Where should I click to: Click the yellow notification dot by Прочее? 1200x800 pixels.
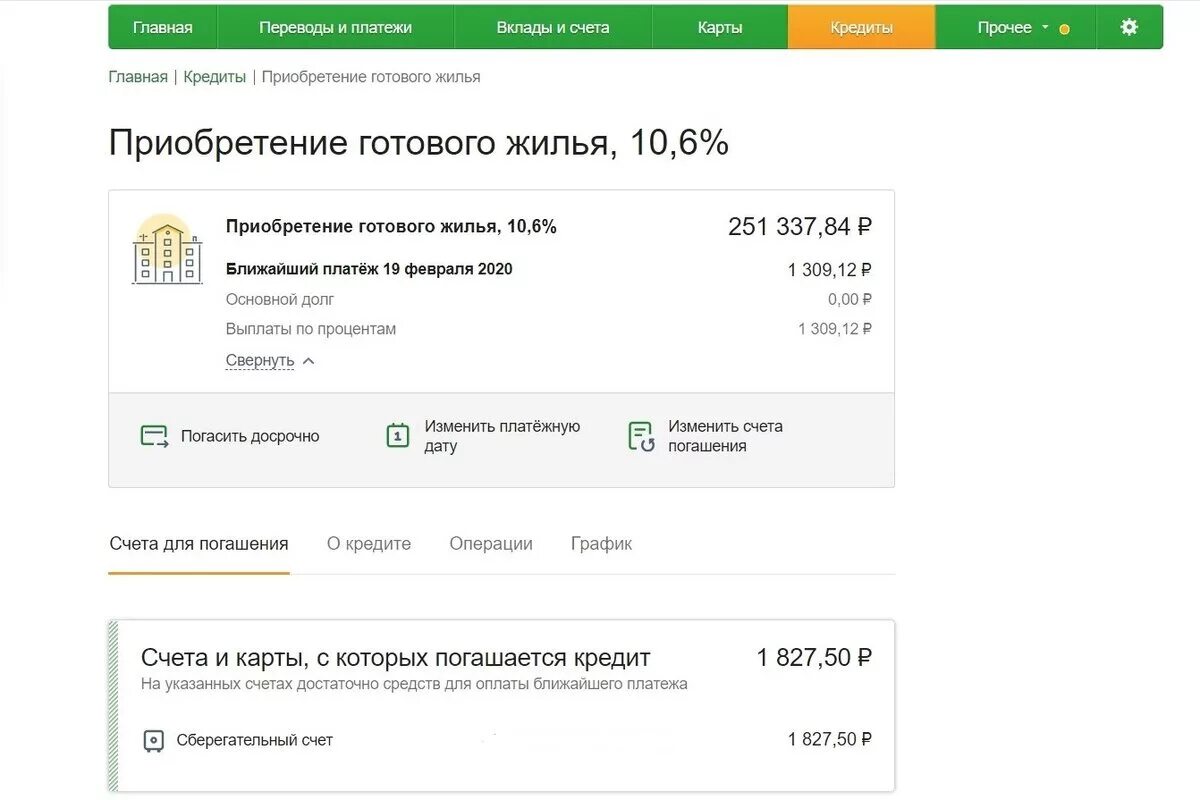click(1064, 29)
